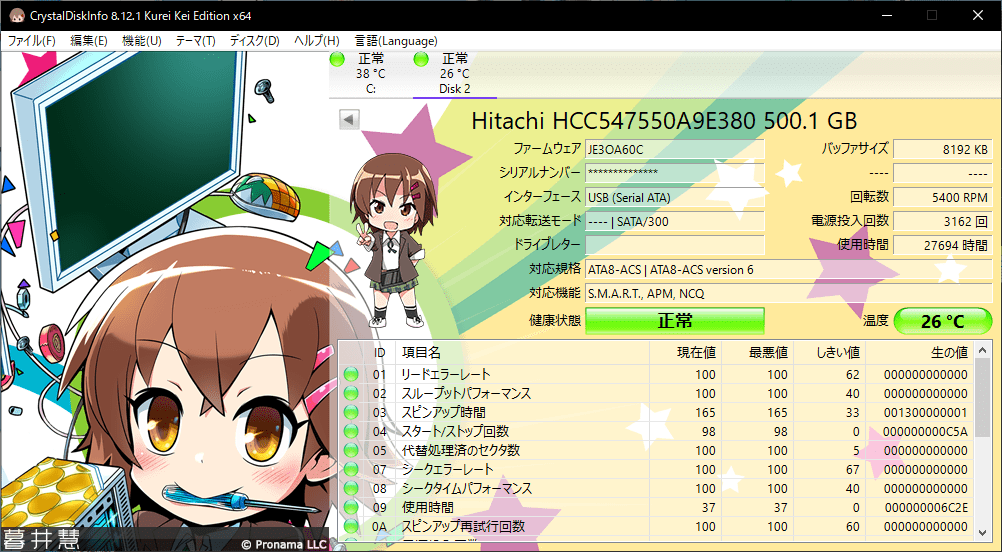Screen dimensions: 1002x552
Task: Click status indicator for 使用時間 attribute row
Action: coord(351,508)
